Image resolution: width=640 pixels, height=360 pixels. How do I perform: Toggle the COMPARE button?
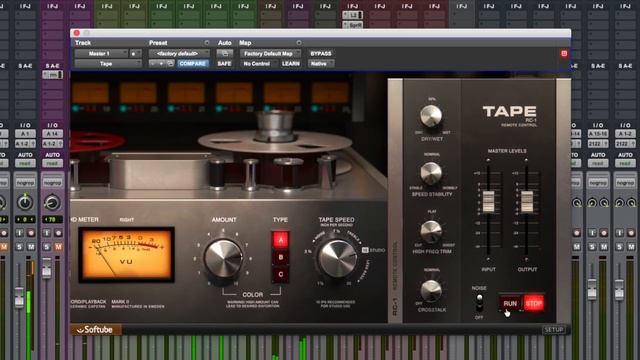pyautogui.click(x=193, y=64)
